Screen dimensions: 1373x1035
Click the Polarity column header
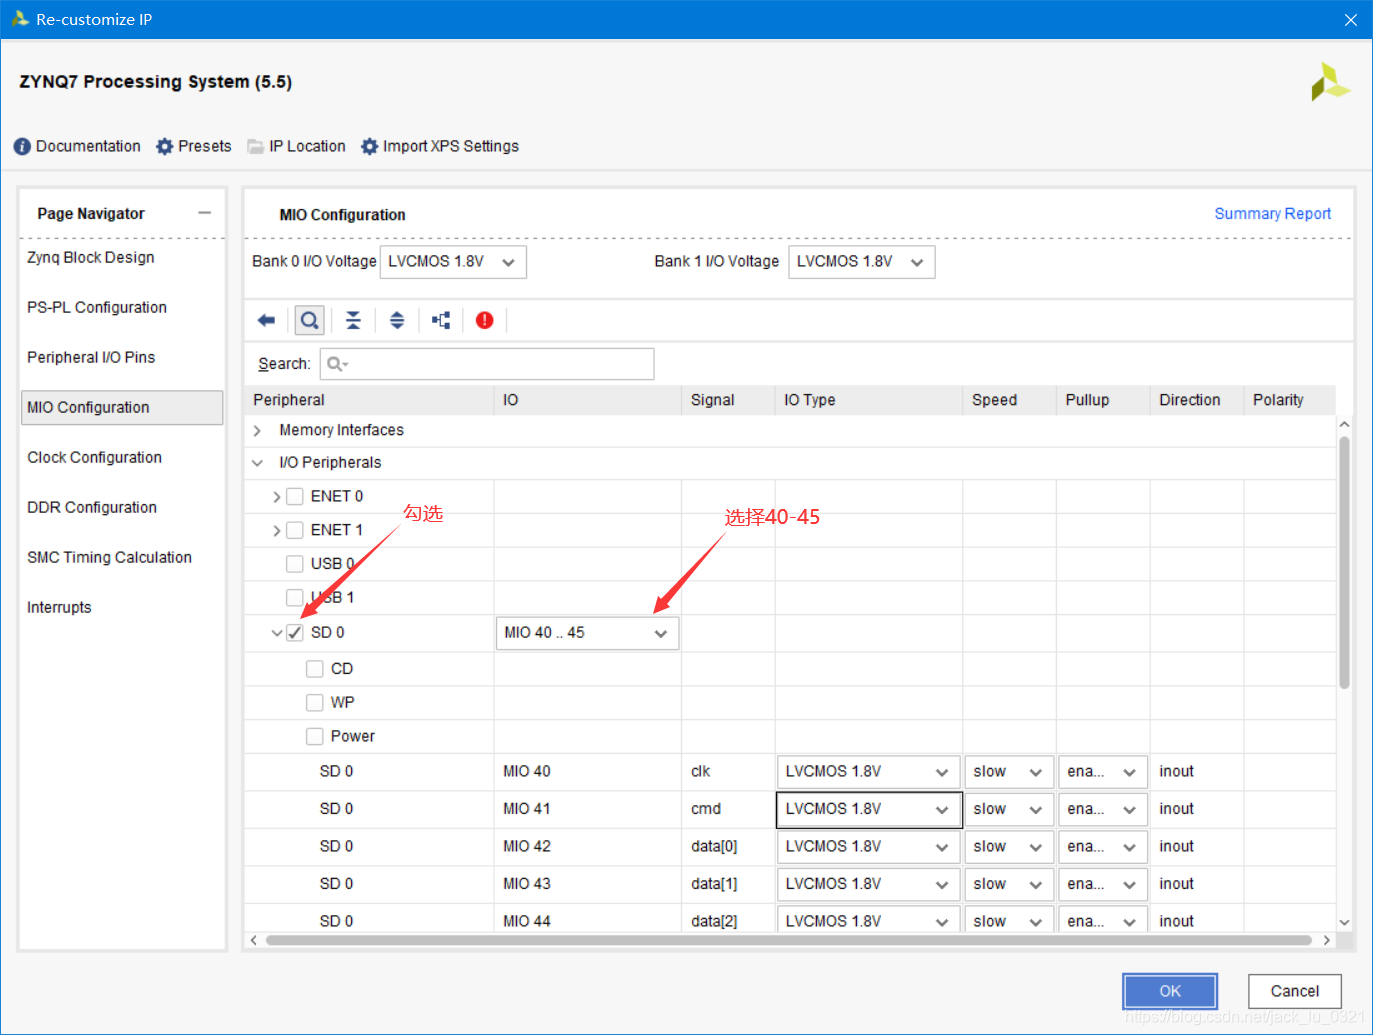click(x=1289, y=400)
